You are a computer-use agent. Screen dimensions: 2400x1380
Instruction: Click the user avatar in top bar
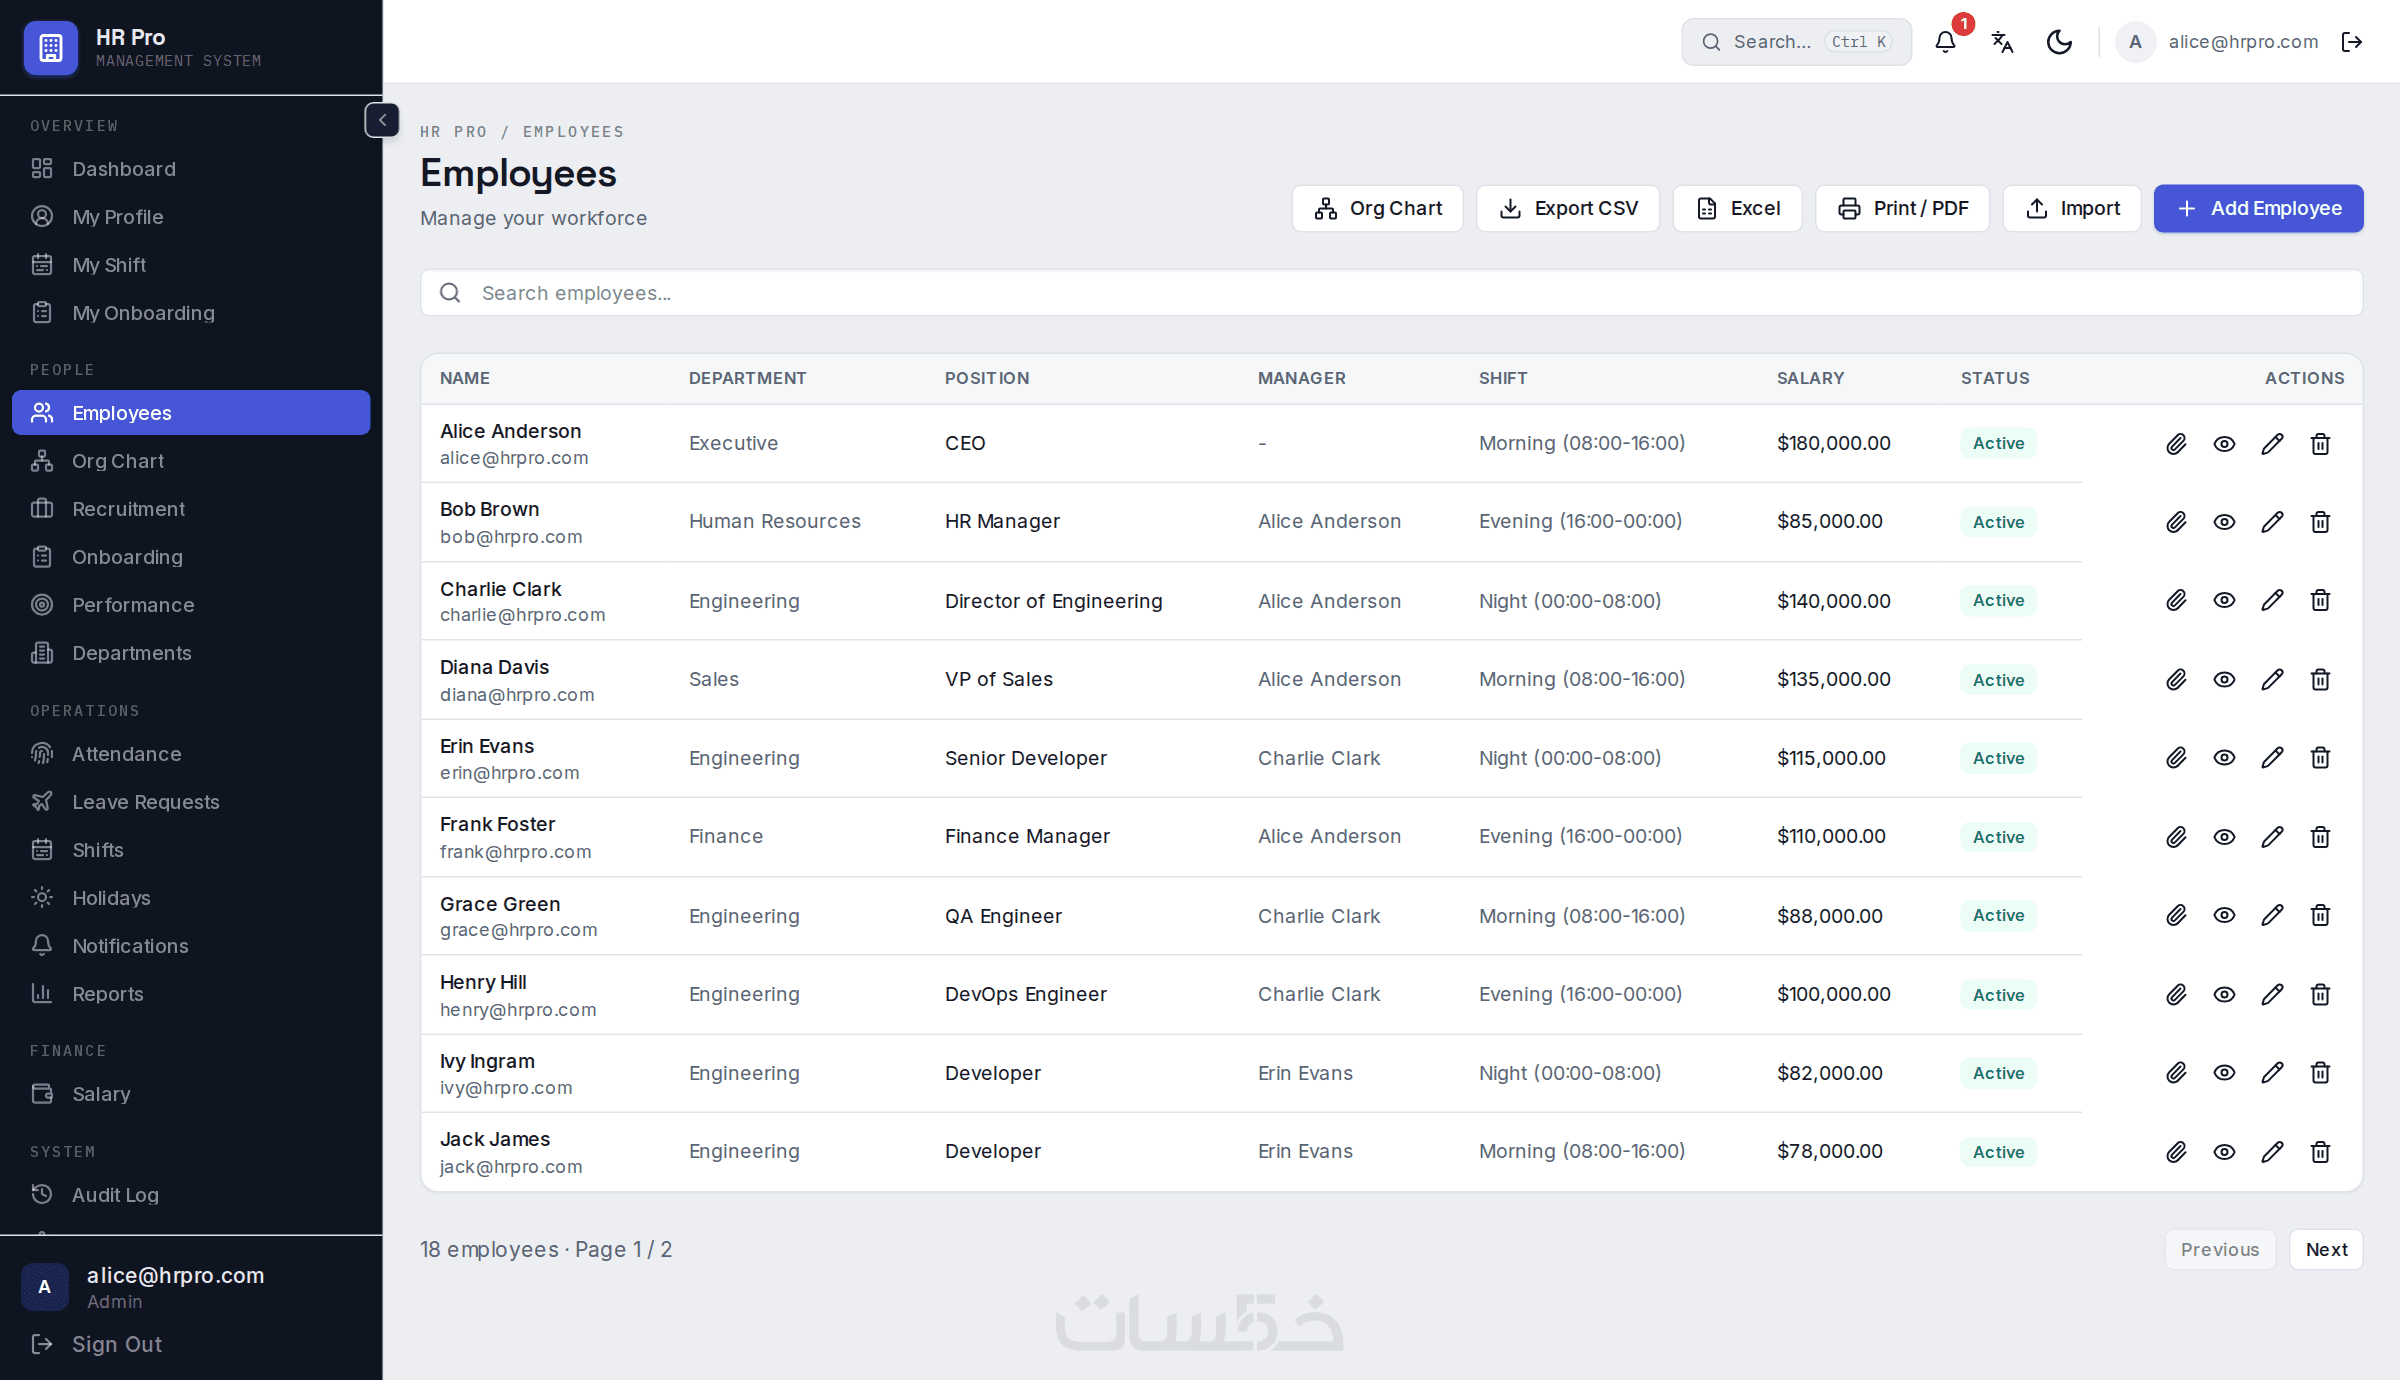click(x=2135, y=42)
